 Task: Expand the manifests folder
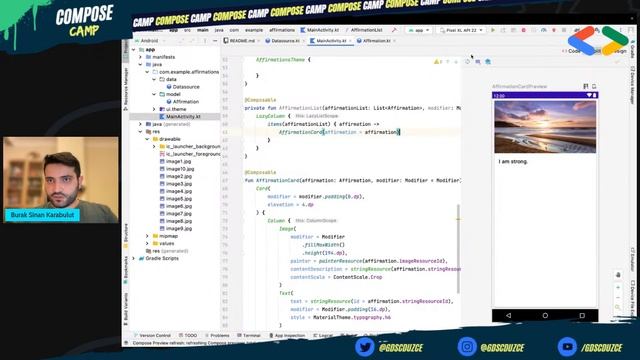(x=140, y=57)
